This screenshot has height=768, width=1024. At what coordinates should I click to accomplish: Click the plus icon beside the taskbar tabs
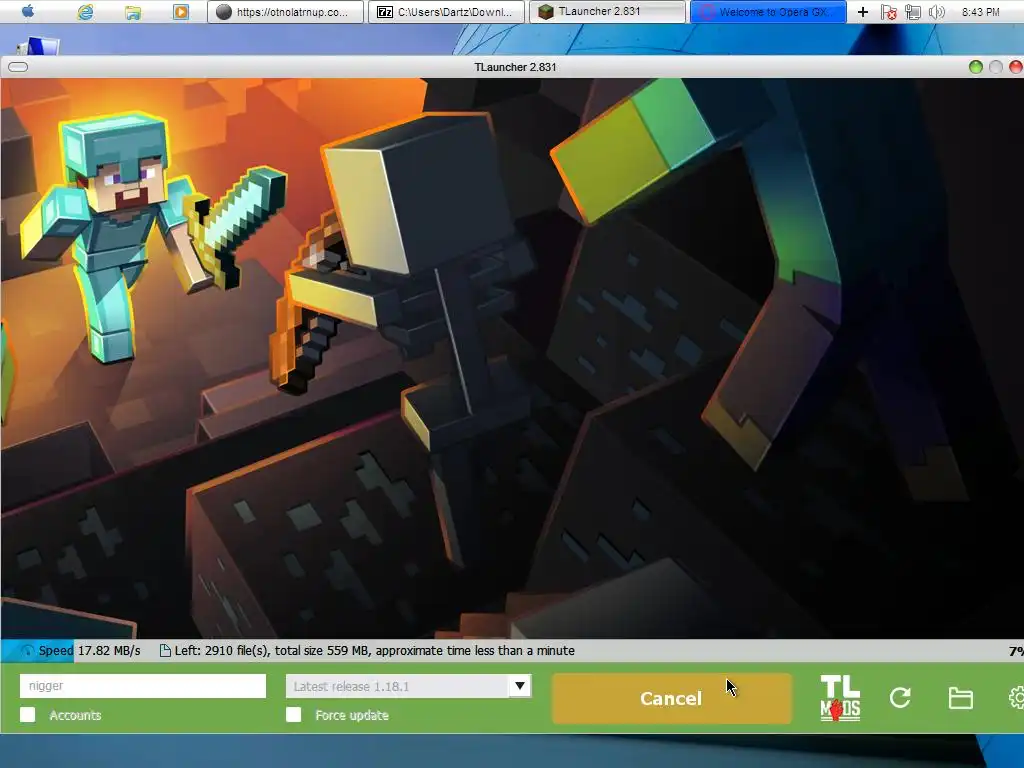(863, 12)
